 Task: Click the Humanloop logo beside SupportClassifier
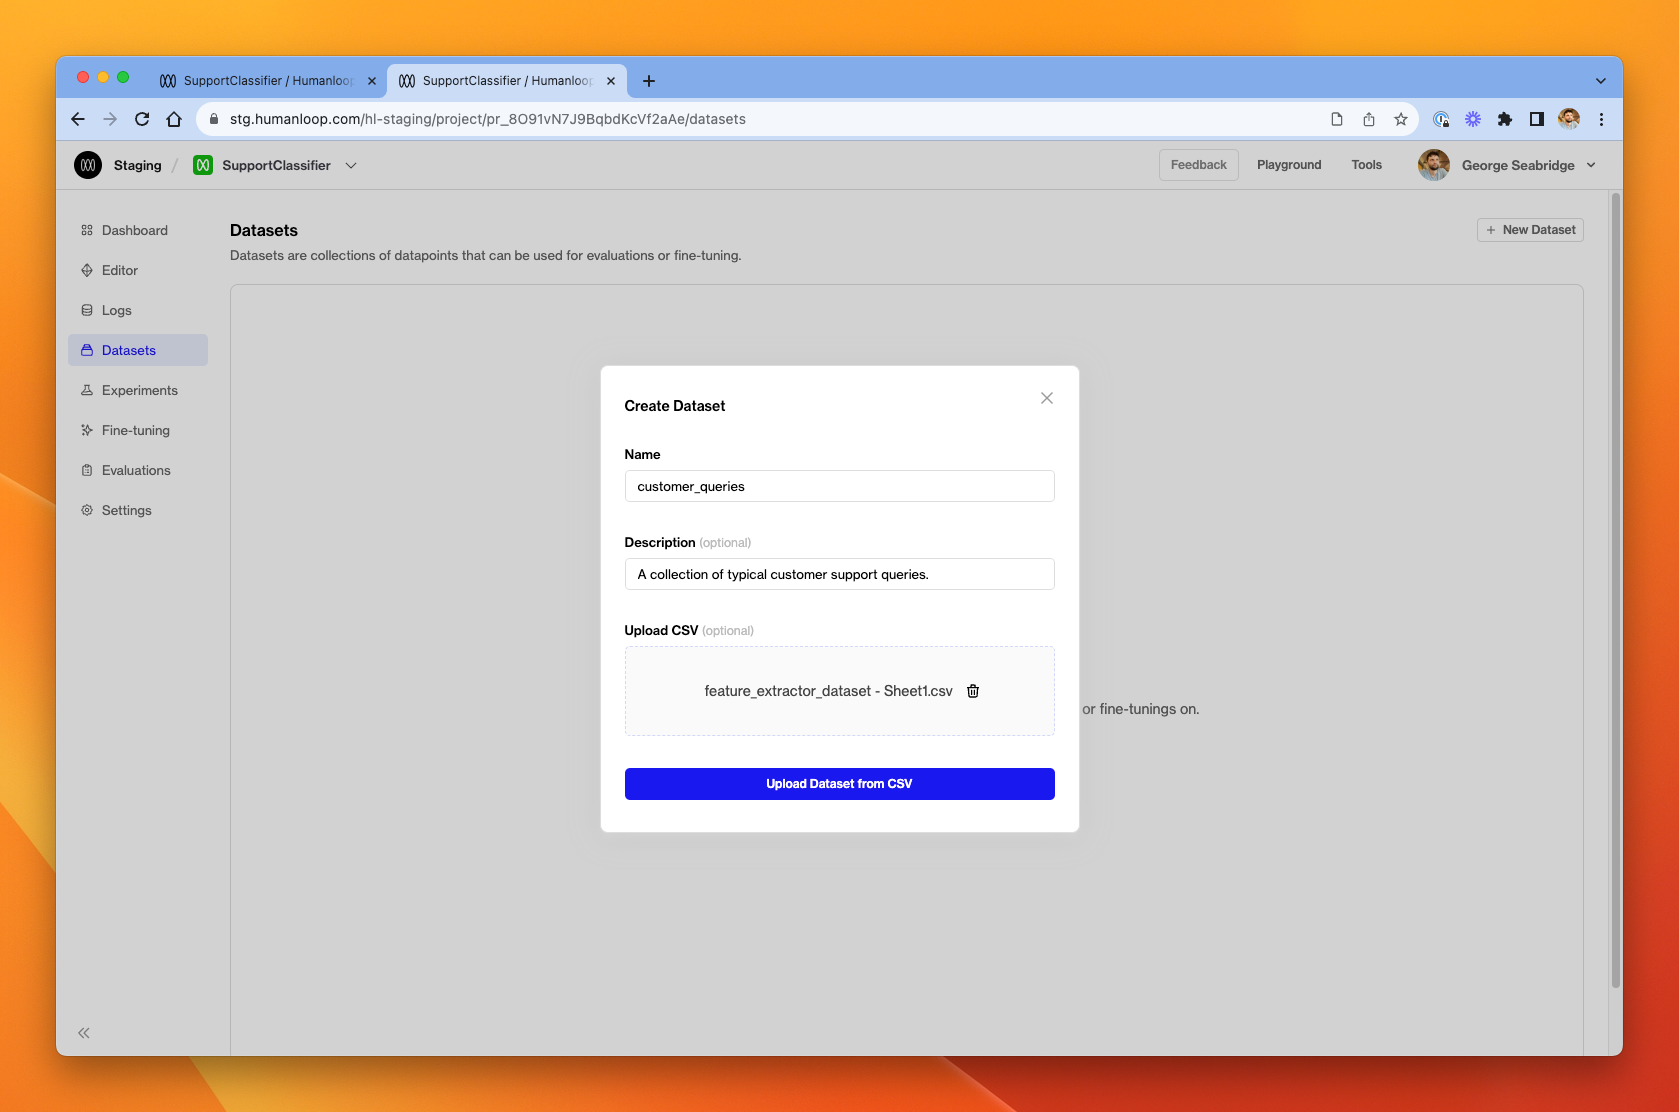[x=203, y=165]
